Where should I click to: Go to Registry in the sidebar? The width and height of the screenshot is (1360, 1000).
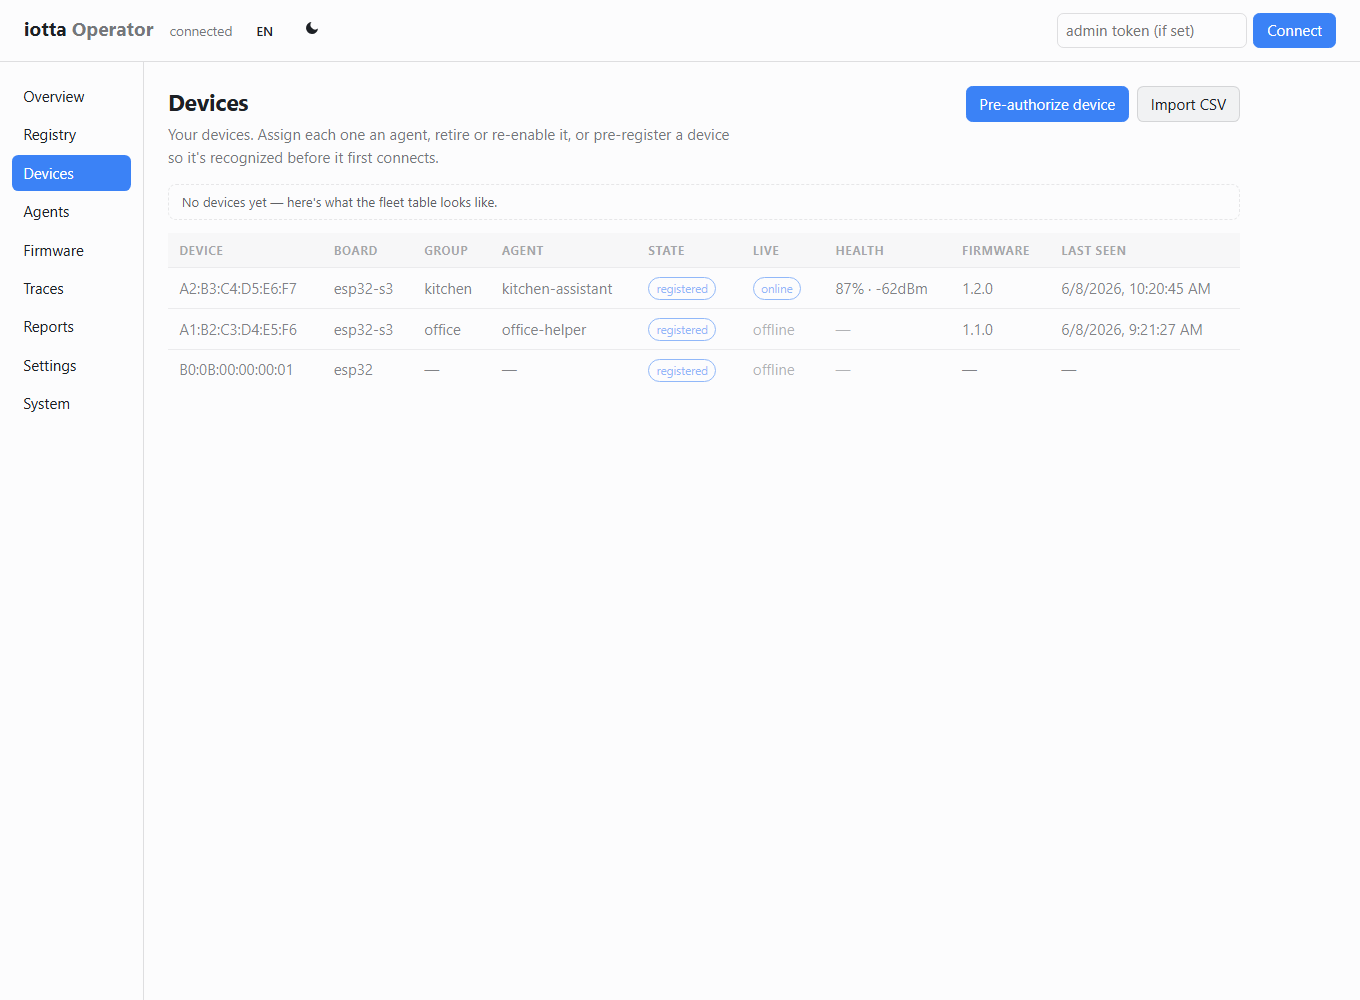[x=71, y=135]
